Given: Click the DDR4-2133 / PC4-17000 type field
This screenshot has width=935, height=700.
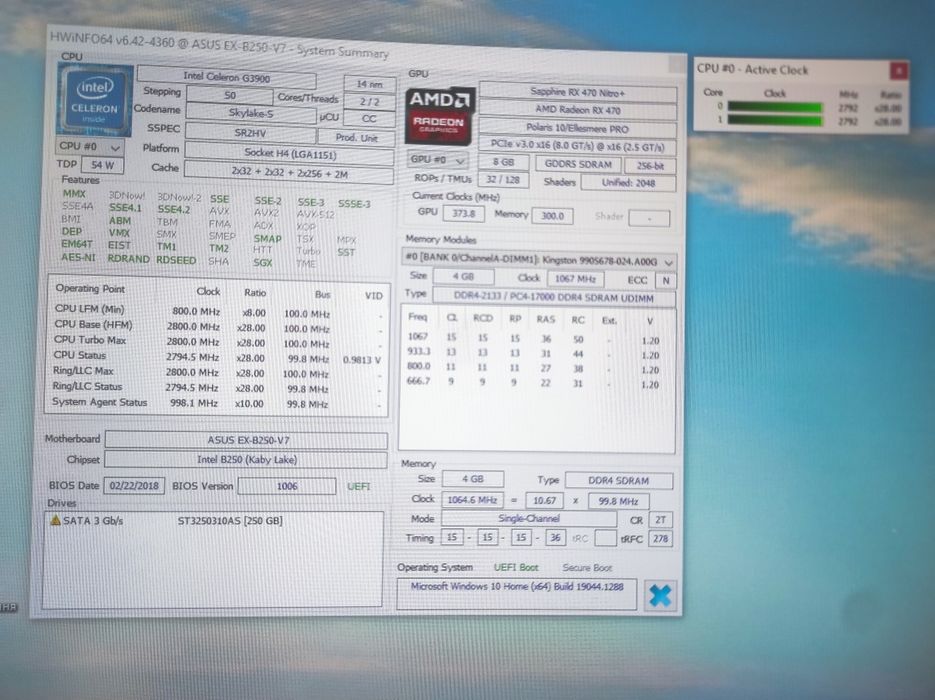Looking at the screenshot, I should (x=554, y=297).
